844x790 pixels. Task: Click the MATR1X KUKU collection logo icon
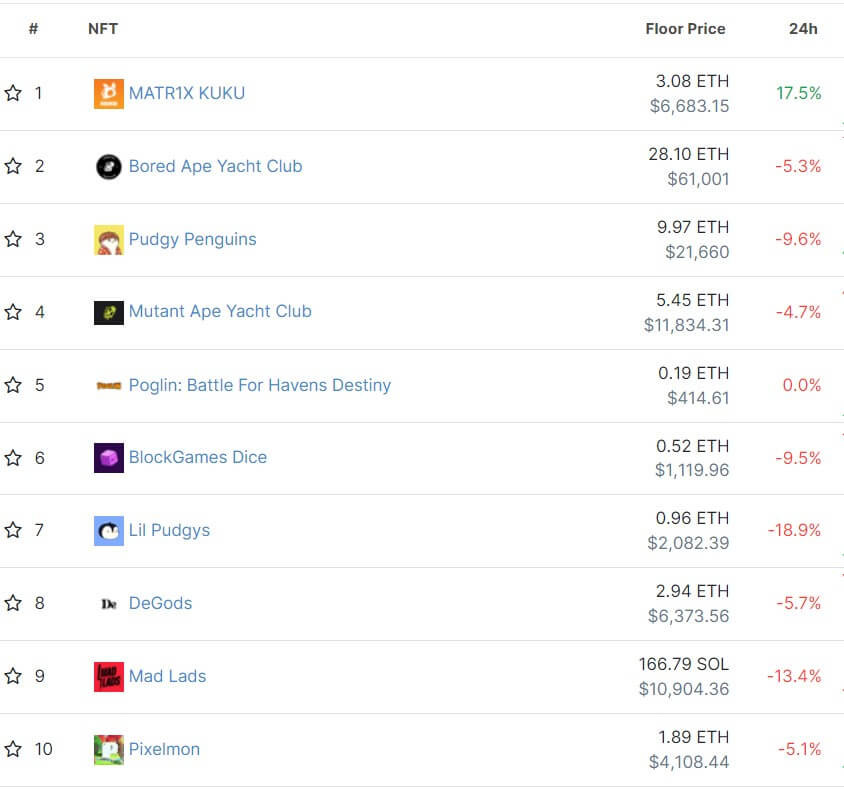tap(109, 94)
